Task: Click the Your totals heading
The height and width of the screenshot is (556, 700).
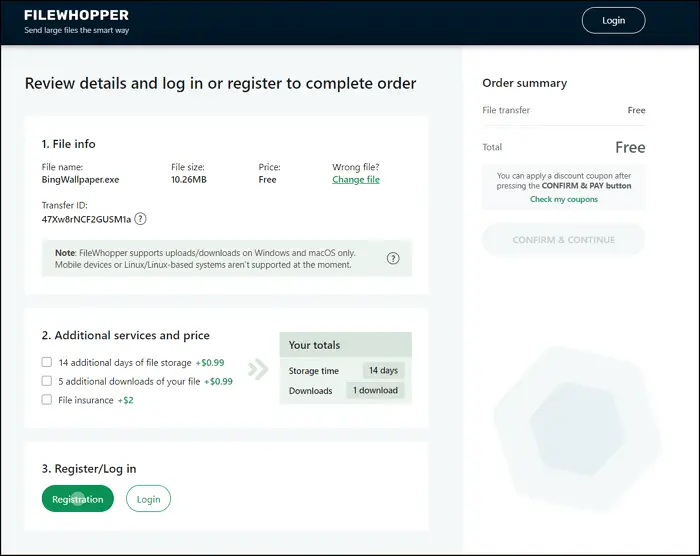Action: [314, 345]
